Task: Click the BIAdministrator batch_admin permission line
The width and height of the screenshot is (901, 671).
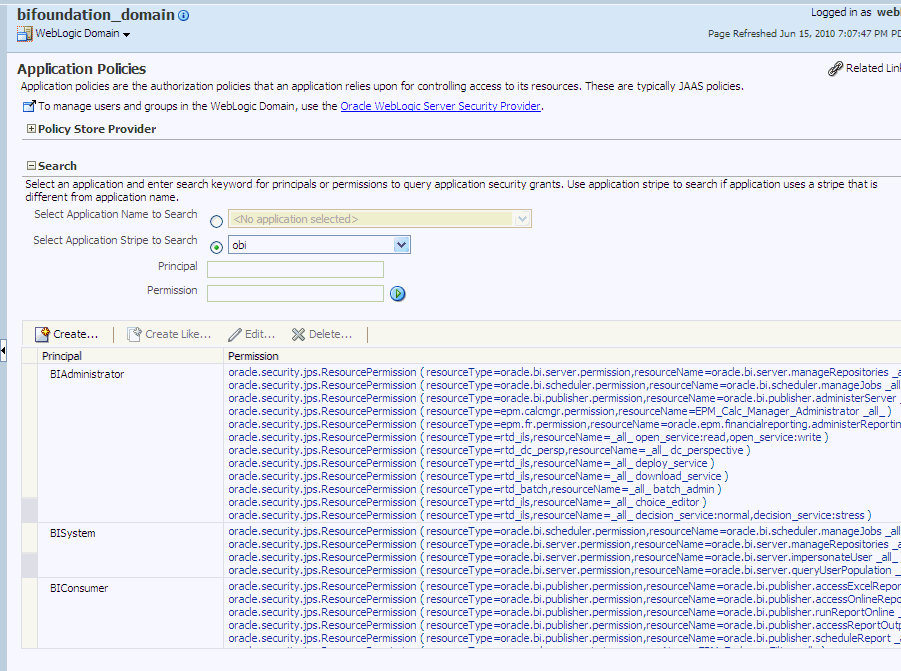Action: click(x=475, y=489)
